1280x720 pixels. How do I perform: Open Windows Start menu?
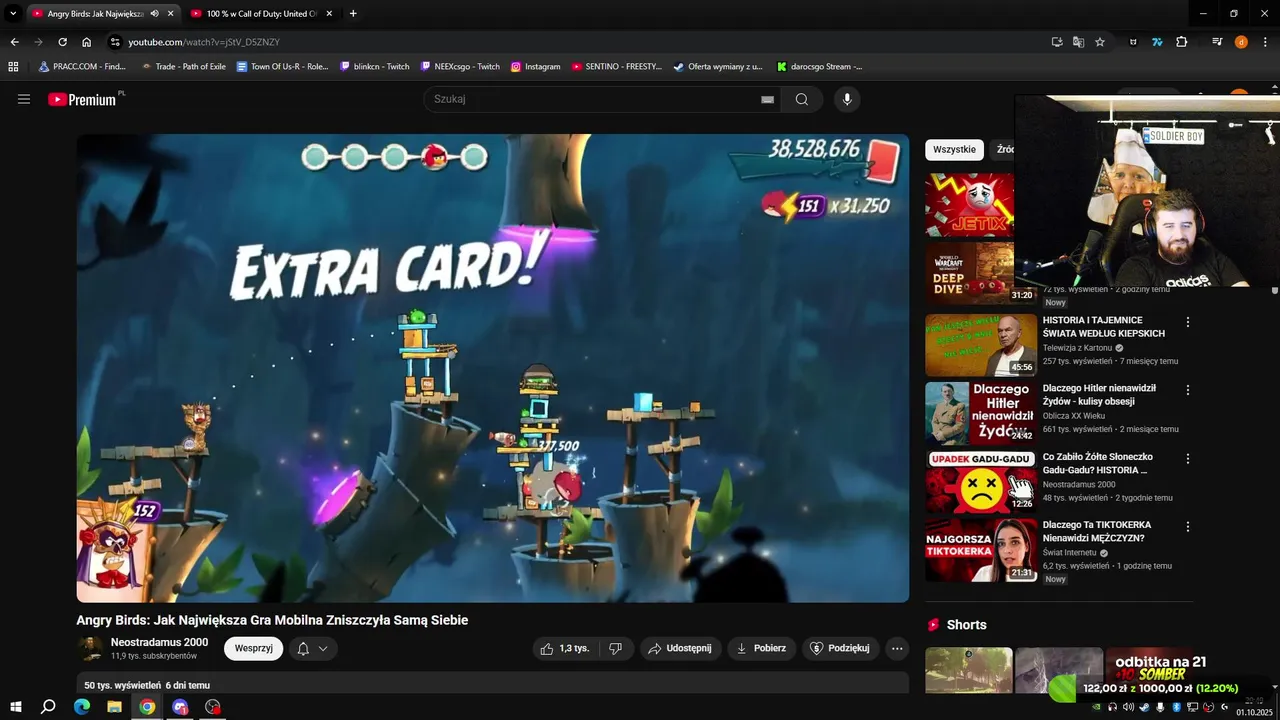coord(16,707)
